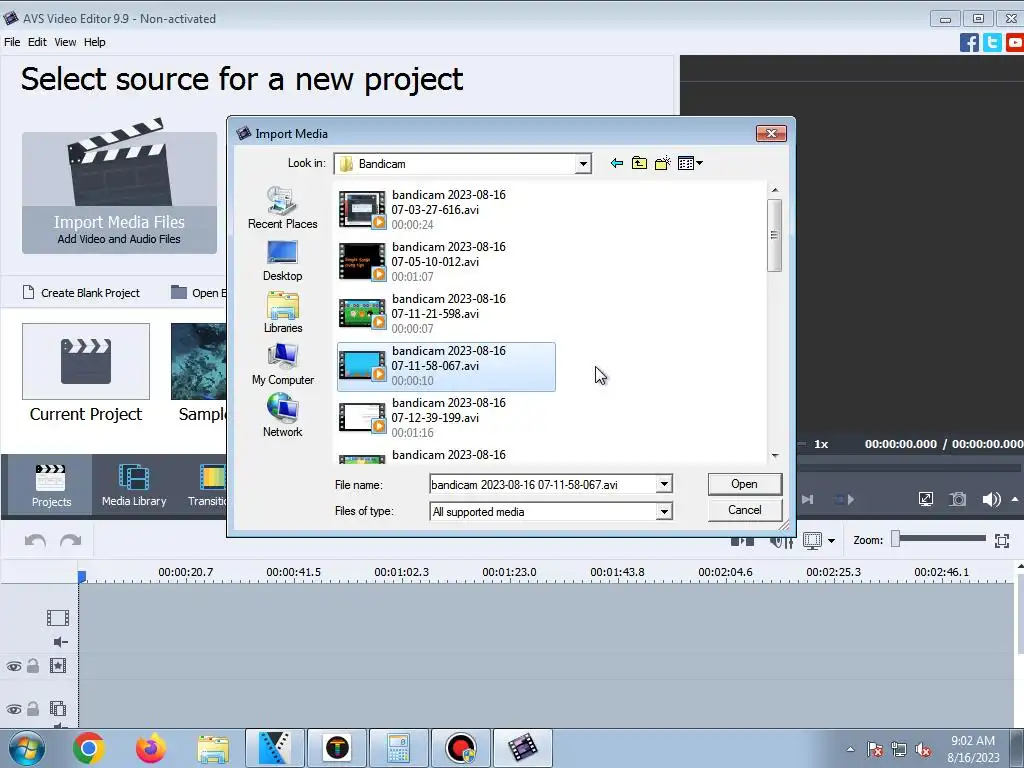
Task: Click the Cancel button
Action: tap(744, 510)
